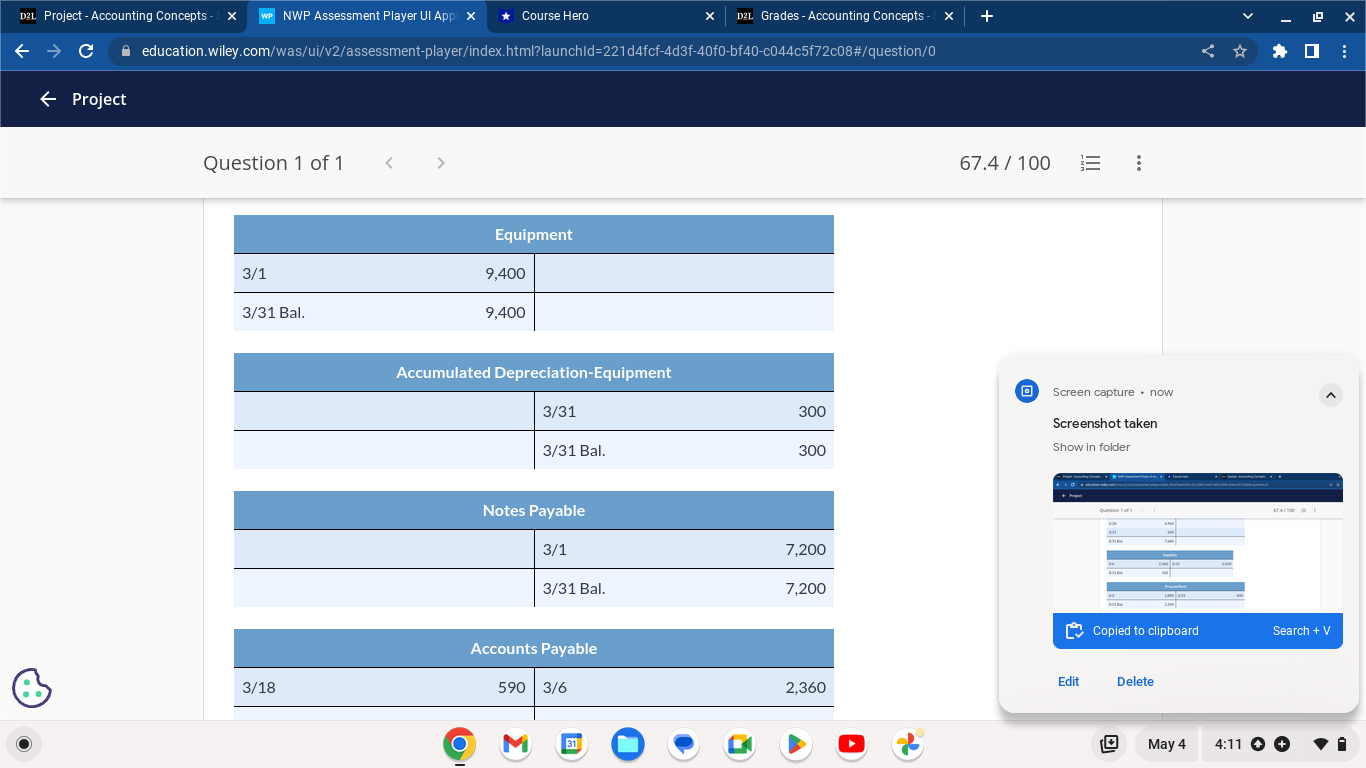Launch YouTube from the shelf

pyautogui.click(x=851, y=744)
